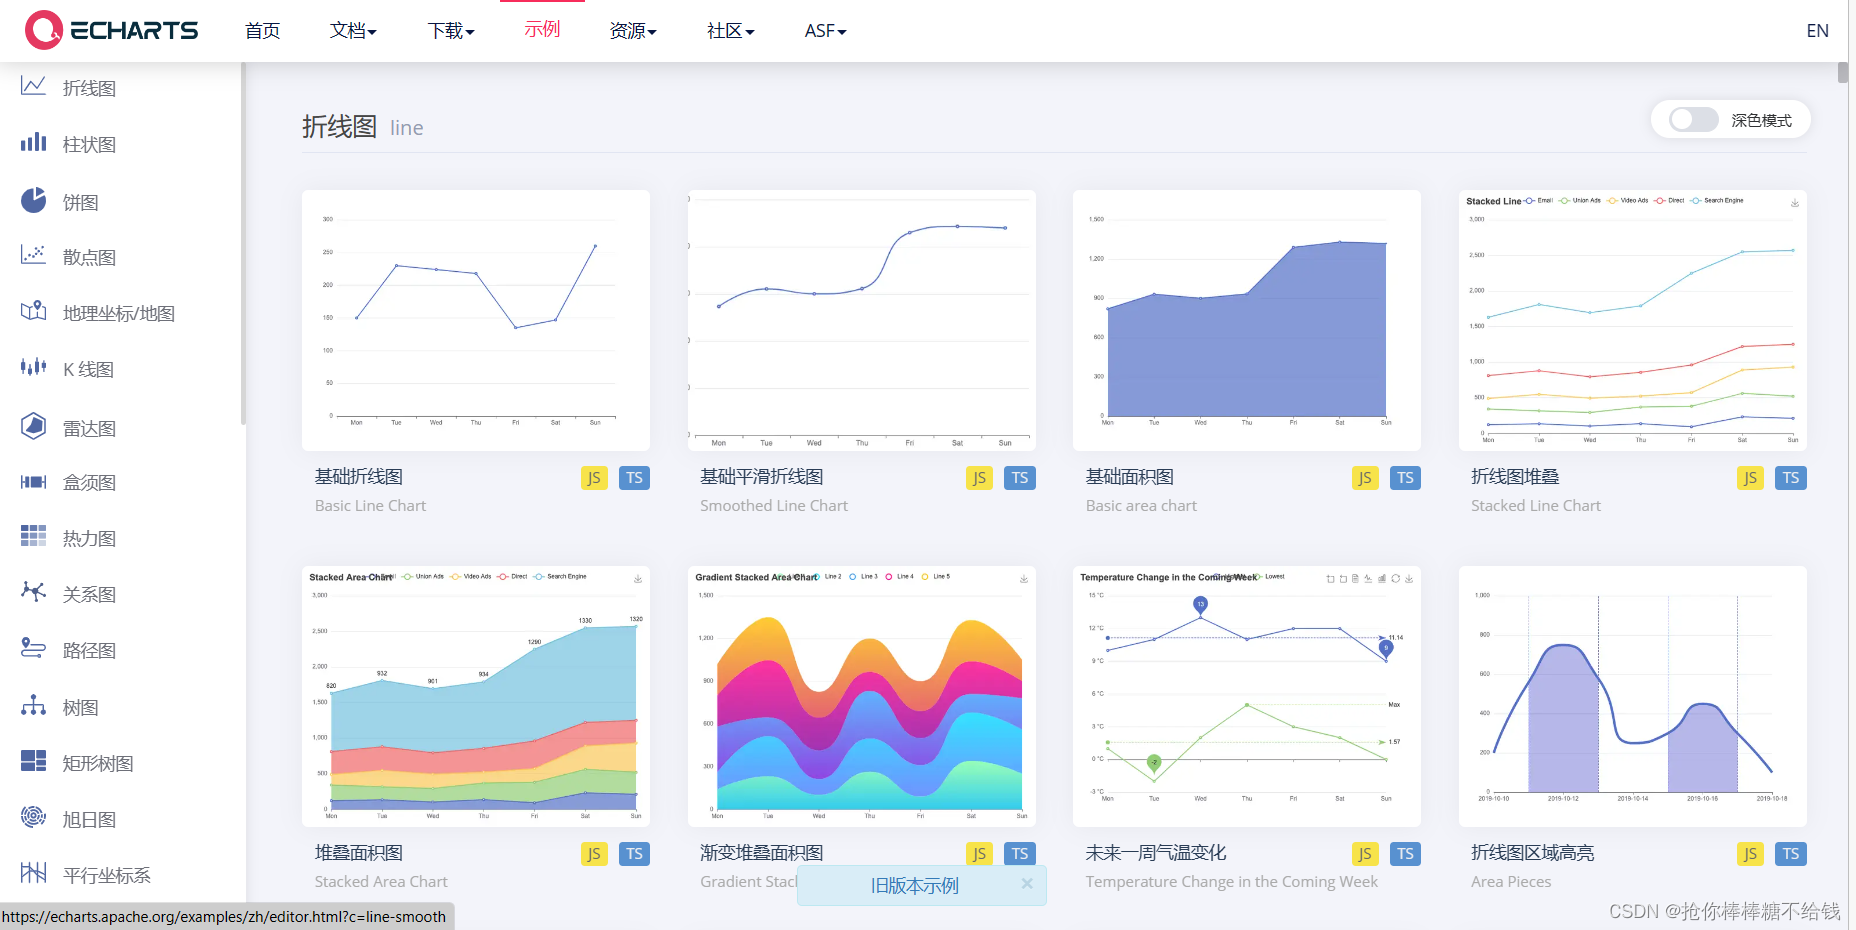
Task: Open JS editor for 基础折线图
Action: [x=594, y=478]
